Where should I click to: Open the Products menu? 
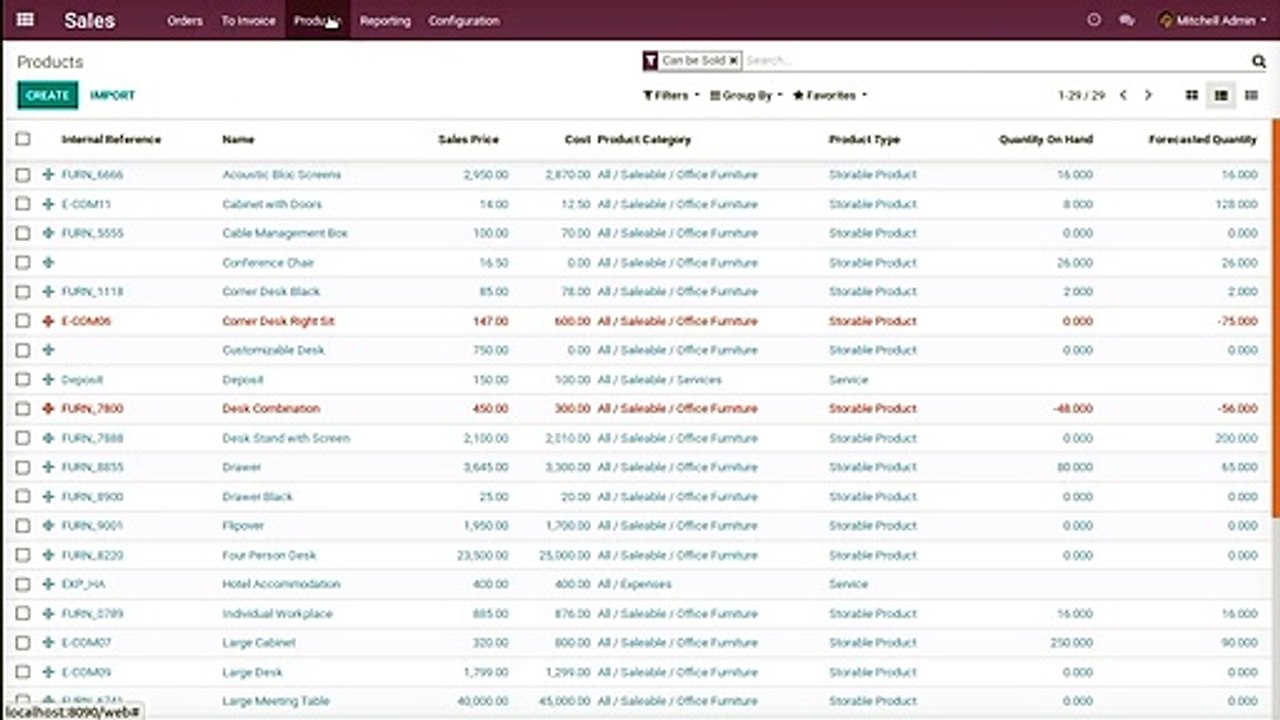318,20
